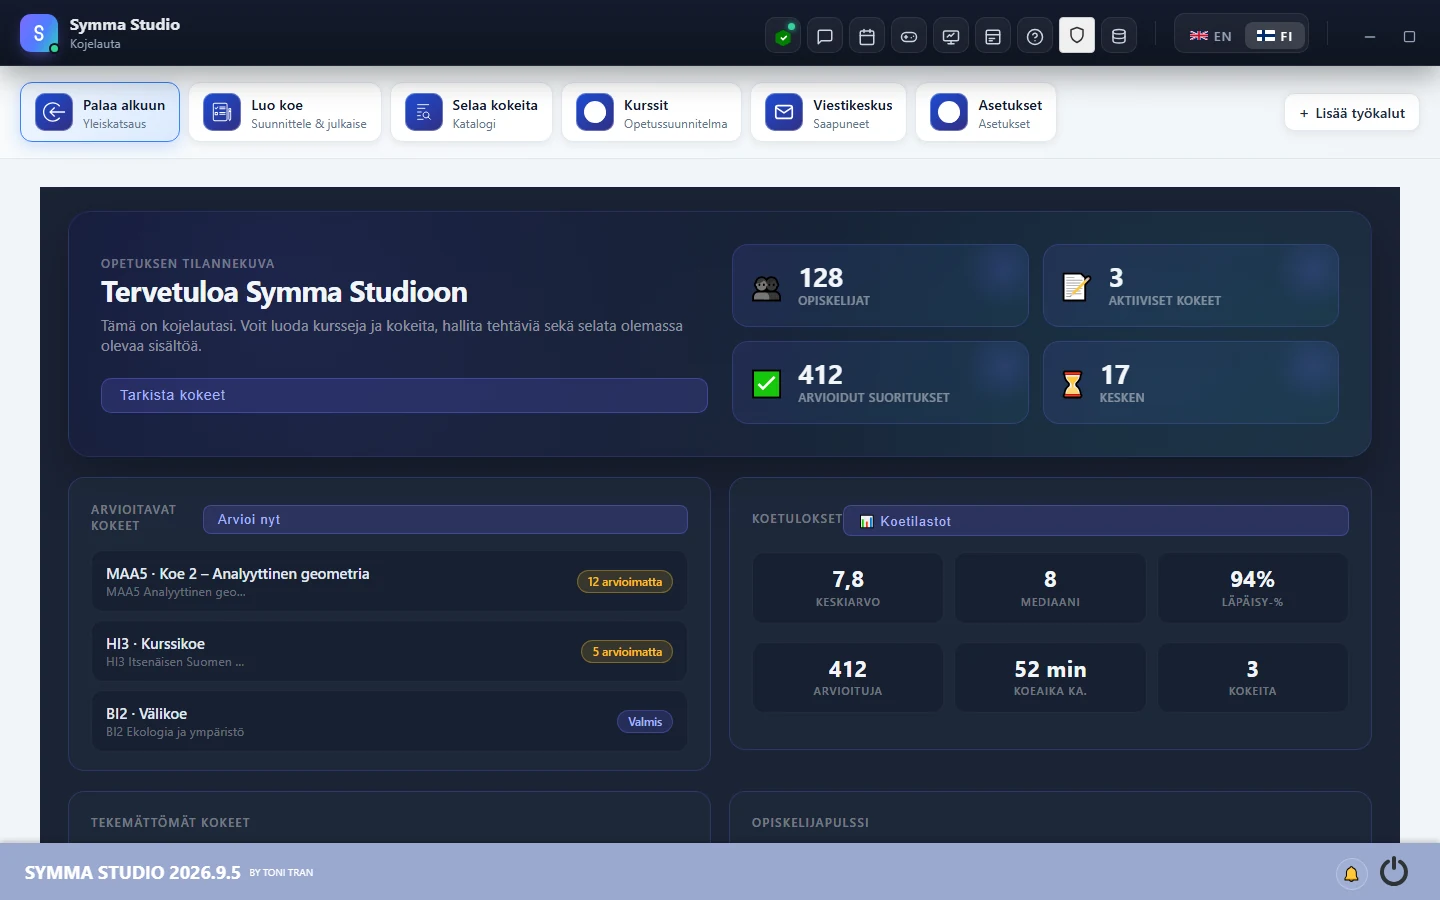The width and height of the screenshot is (1440, 900).
Task: Open the HI3 Kurssikoe row
Action: coord(389,652)
